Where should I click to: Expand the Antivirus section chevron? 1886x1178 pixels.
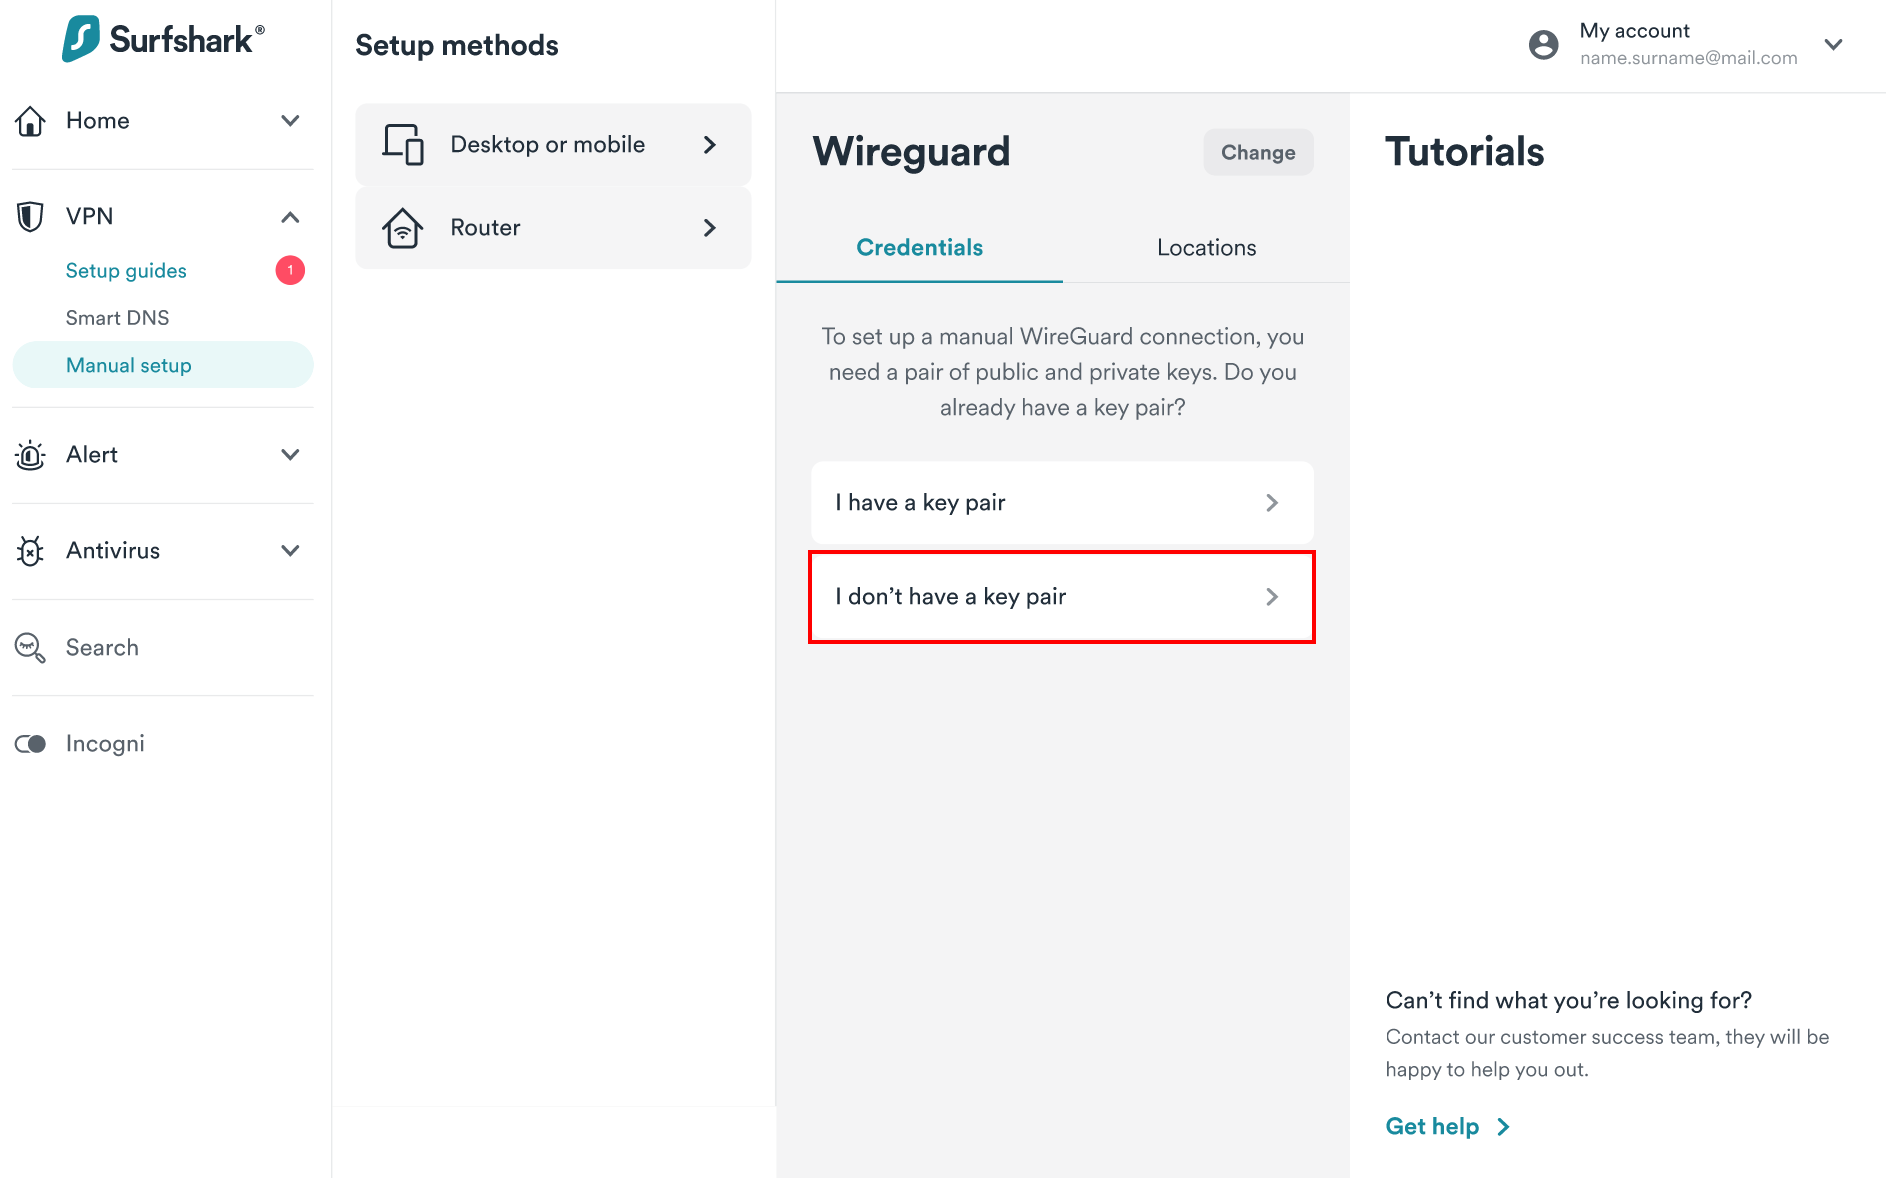tap(290, 551)
